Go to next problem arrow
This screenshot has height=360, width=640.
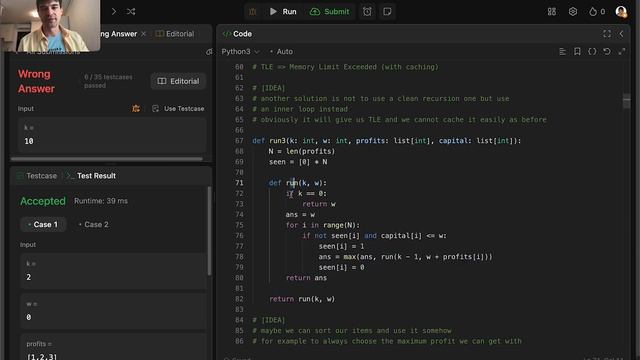(114, 11)
